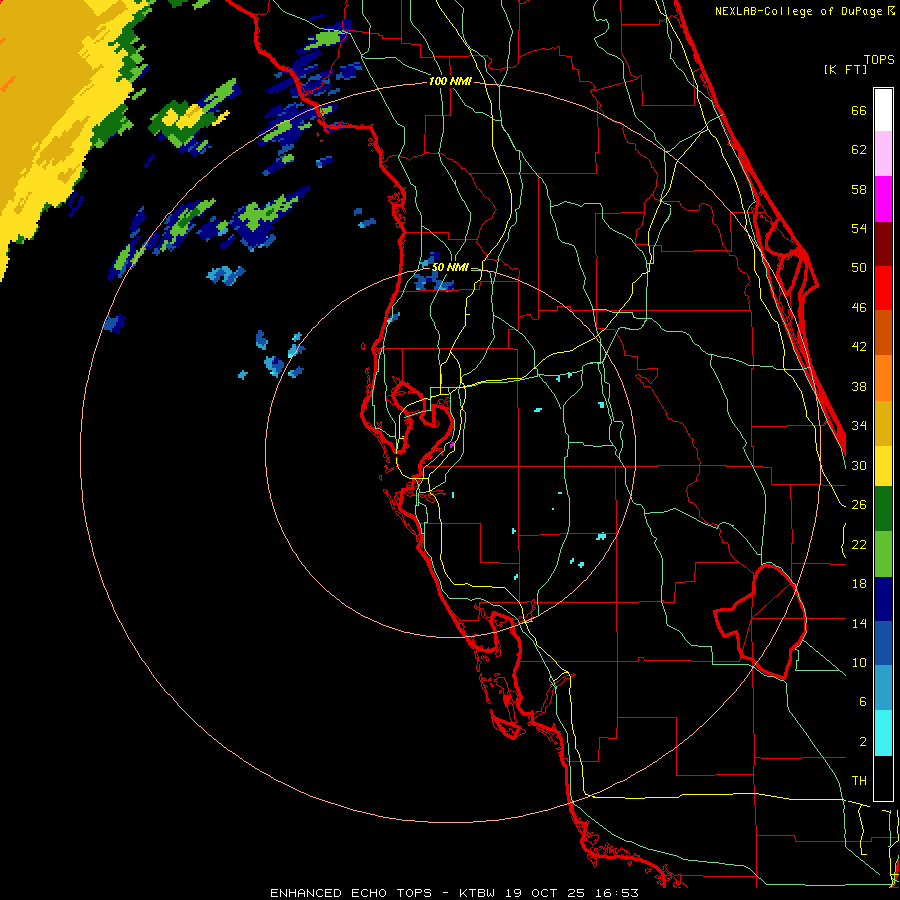Screen dimensions: 900x900
Task: Click the NEXLAB-College of DuPage label
Action: 800,11
